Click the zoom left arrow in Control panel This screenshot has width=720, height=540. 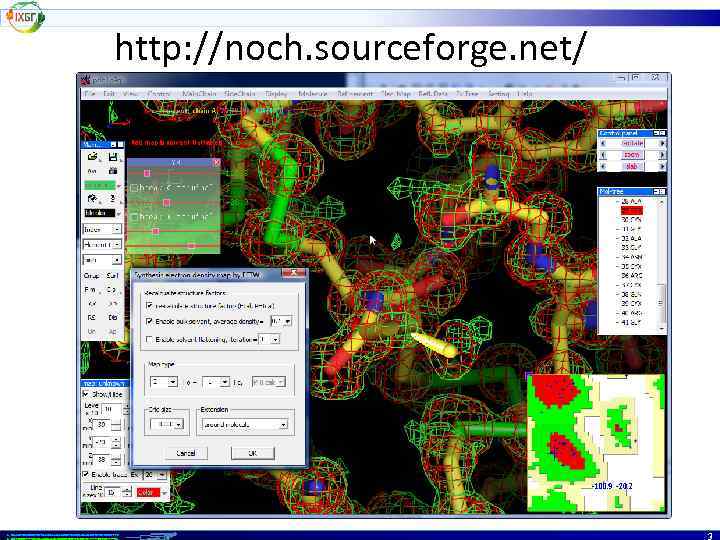tap(603, 155)
